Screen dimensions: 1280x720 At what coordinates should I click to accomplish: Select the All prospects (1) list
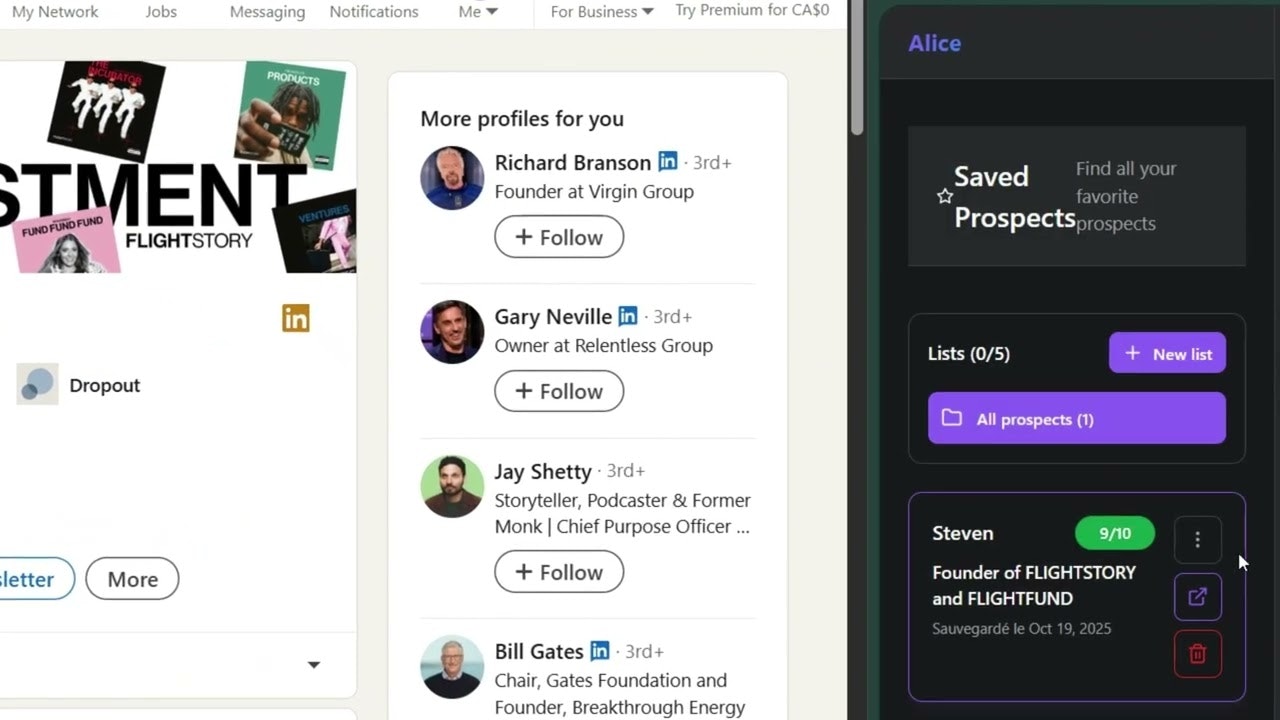click(x=1077, y=418)
